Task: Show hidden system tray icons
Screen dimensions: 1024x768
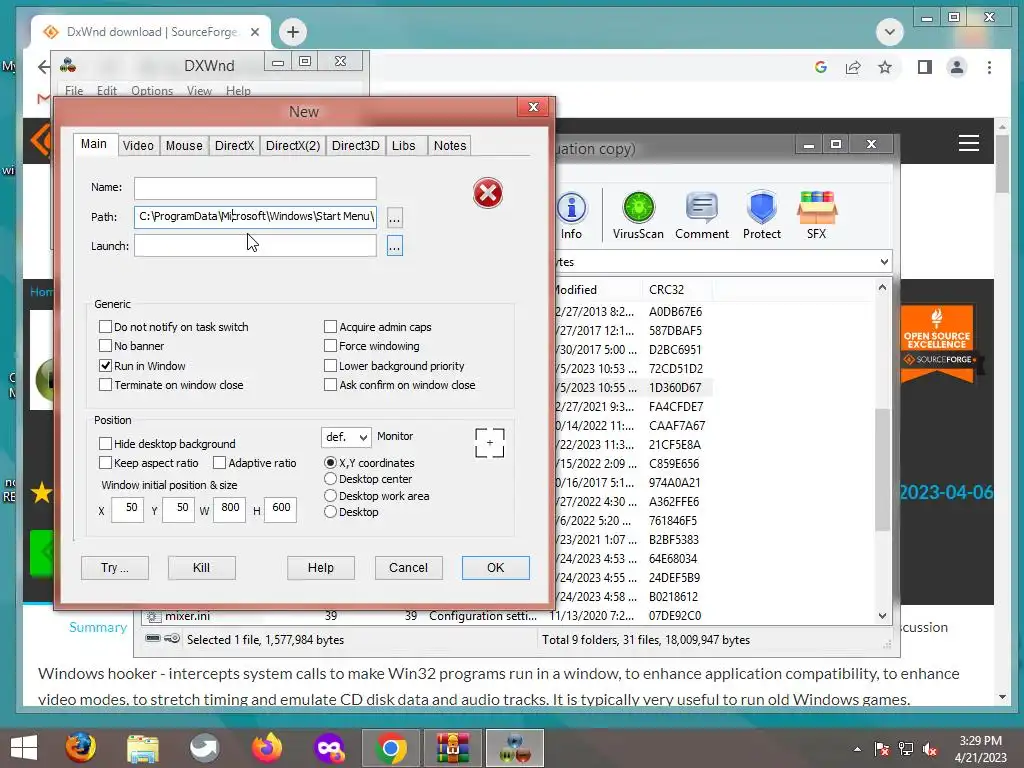Action: coord(857,749)
